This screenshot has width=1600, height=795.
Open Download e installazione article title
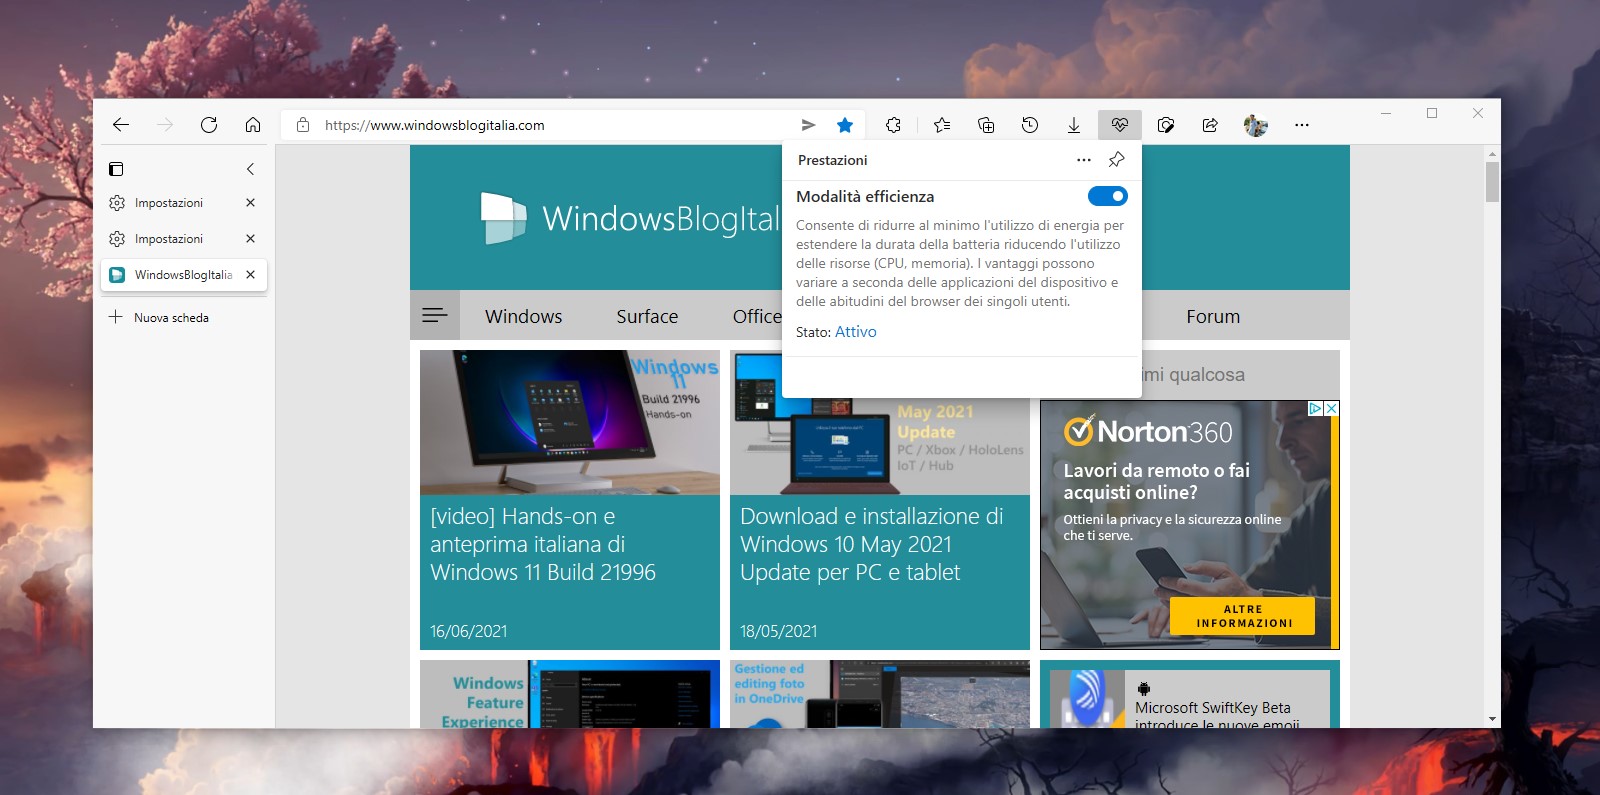pyautogui.click(x=871, y=544)
